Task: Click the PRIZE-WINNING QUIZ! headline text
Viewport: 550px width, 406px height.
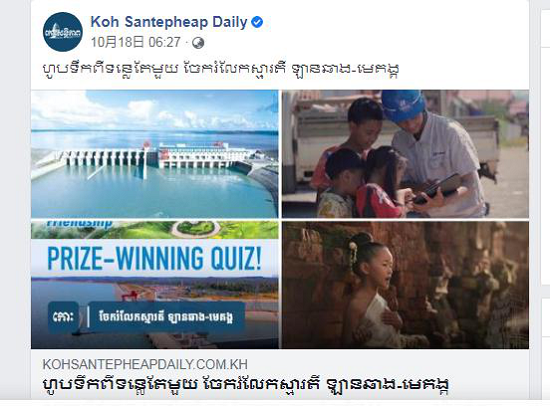Action: [x=154, y=258]
